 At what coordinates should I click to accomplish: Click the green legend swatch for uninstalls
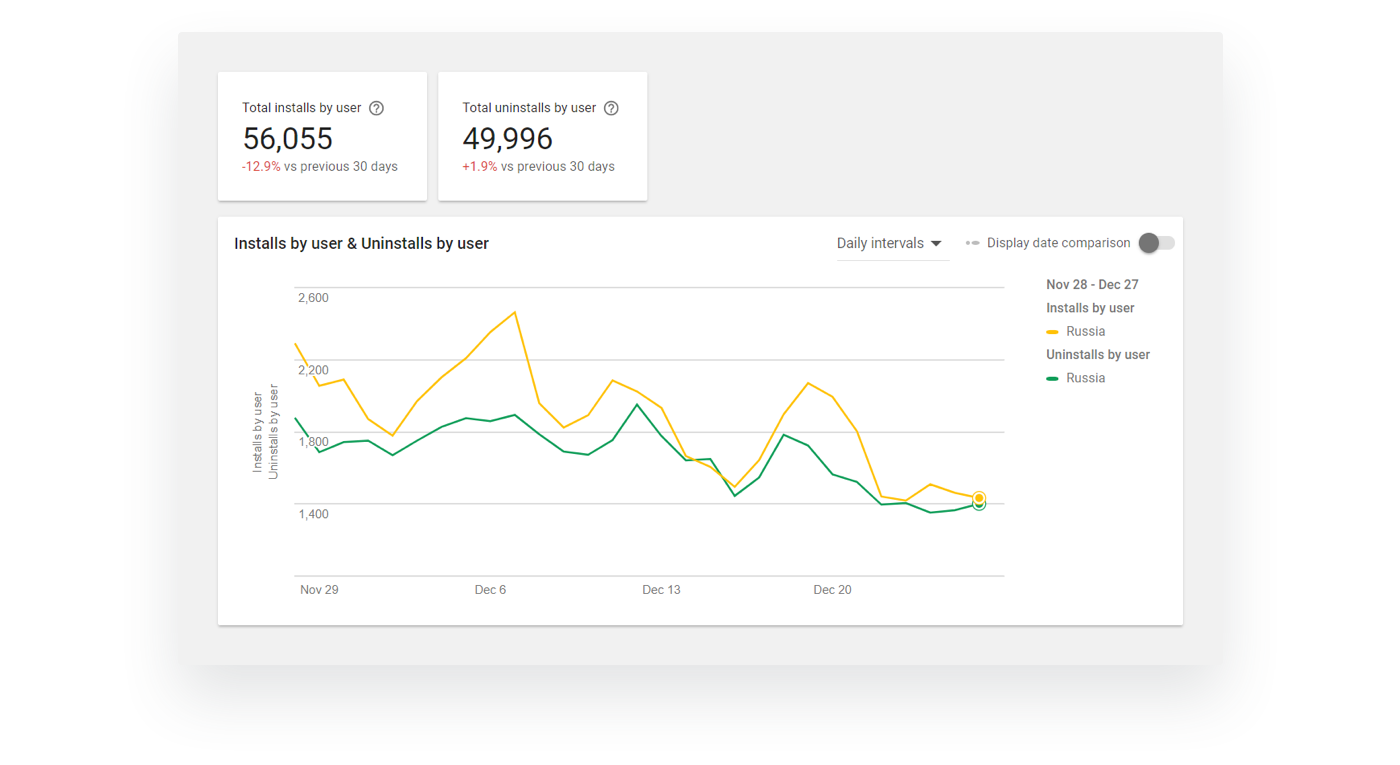[x=1052, y=379]
